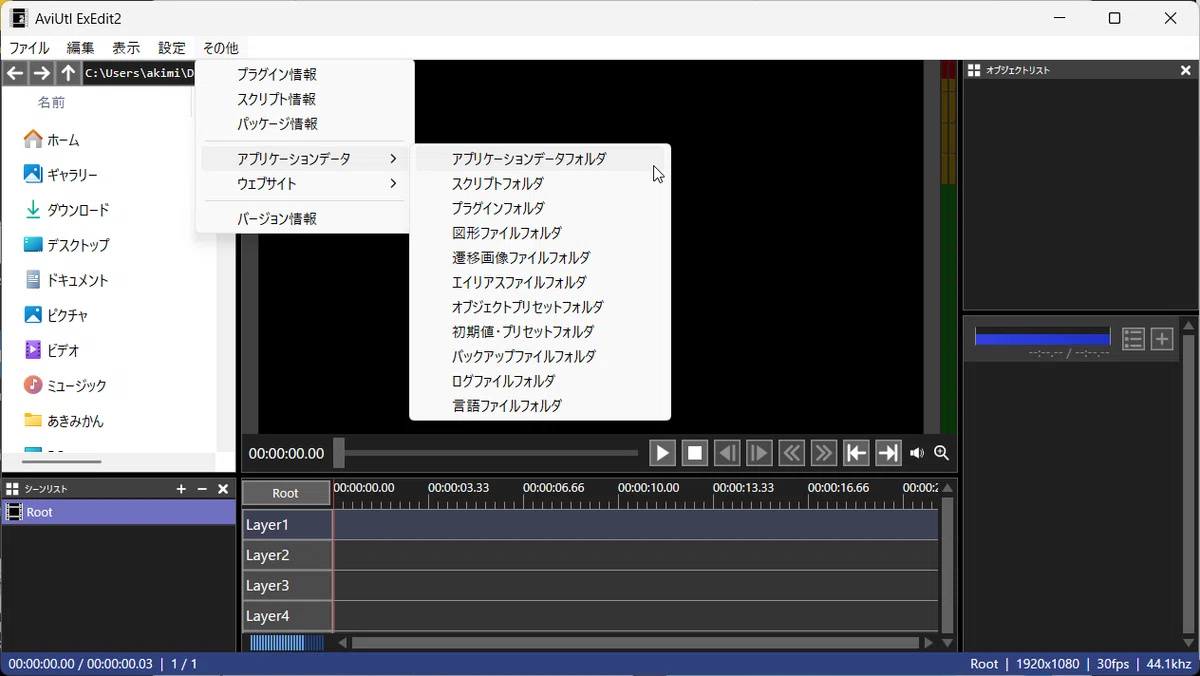Open ログファイルフォルダ
The width and height of the screenshot is (1200, 676).
540,381
